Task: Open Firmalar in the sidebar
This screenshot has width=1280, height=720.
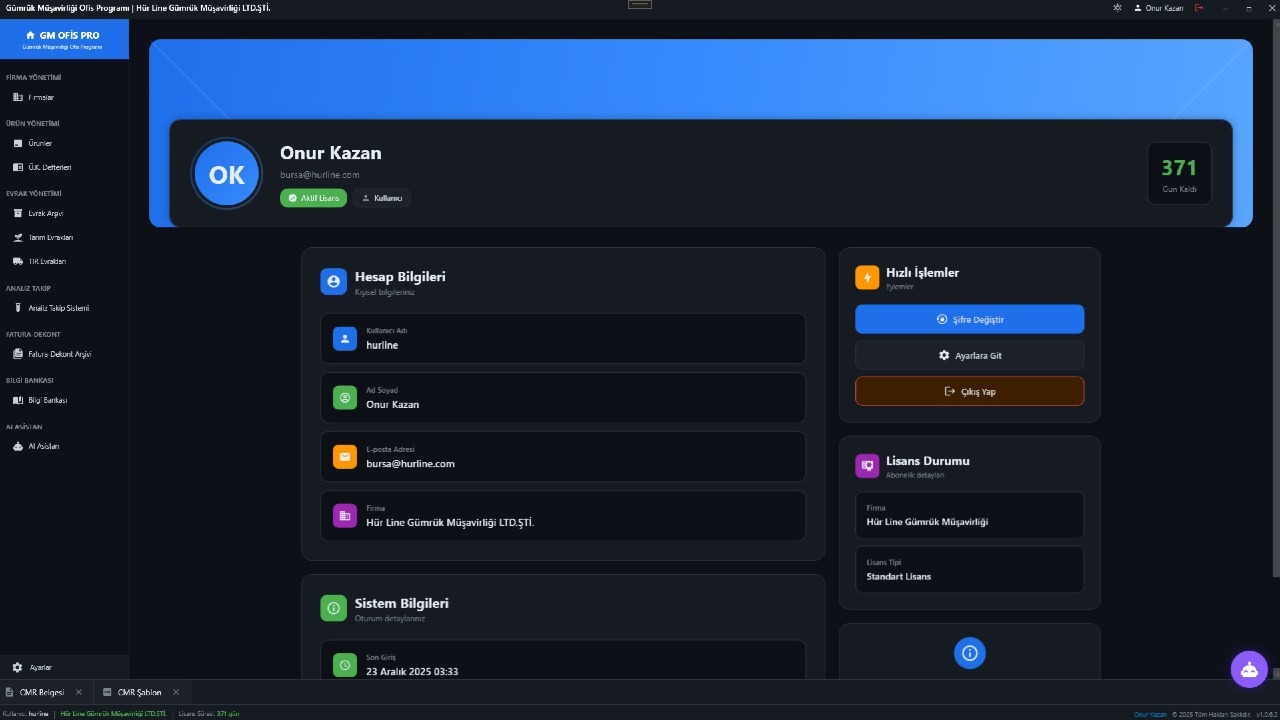Action: coord(40,97)
